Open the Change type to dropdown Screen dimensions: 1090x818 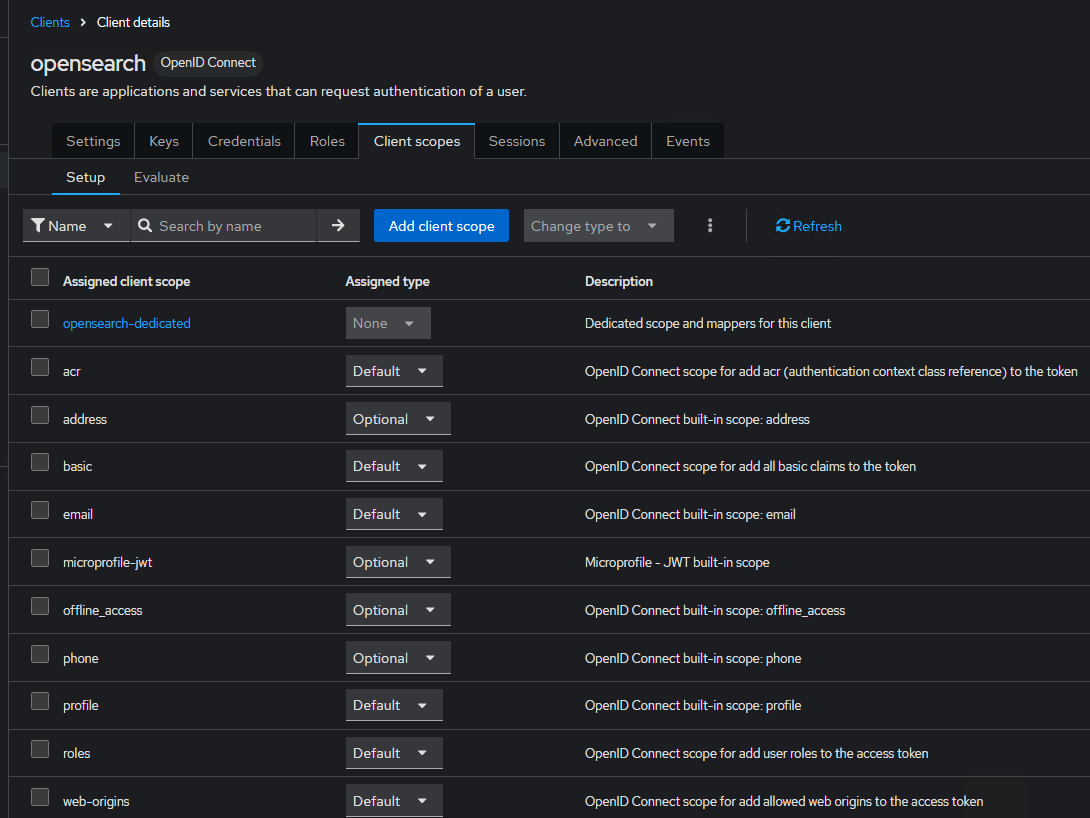[x=598, y=226]
